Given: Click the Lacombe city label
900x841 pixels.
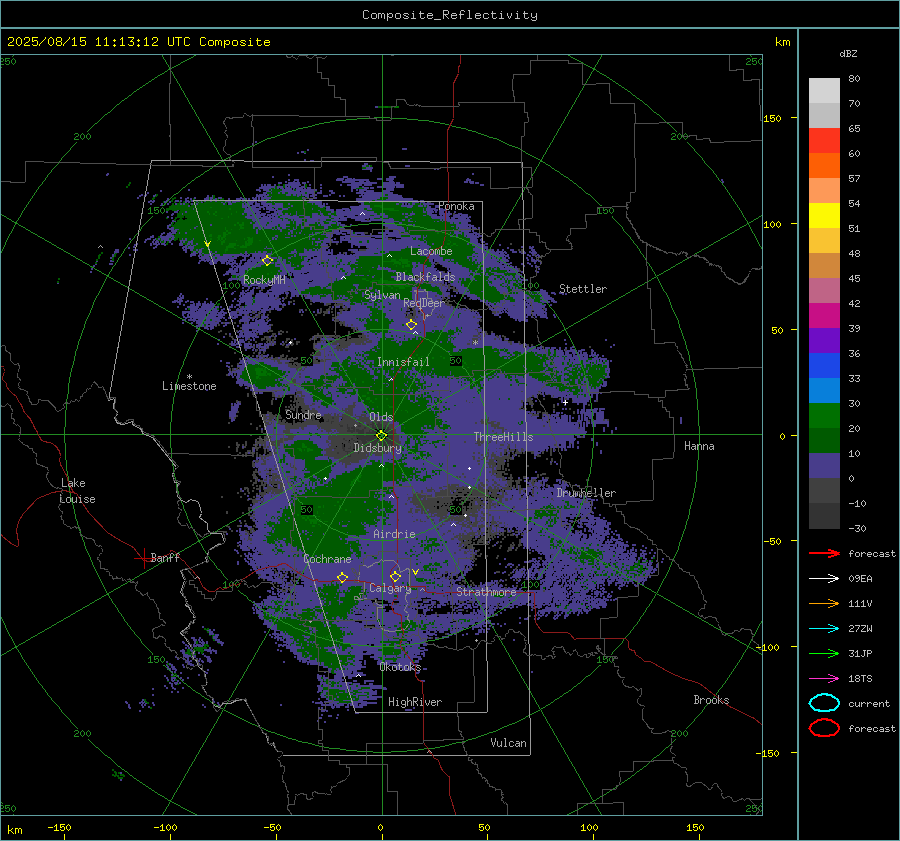Looking at the screenshot, I should click(x=431, y=251).
